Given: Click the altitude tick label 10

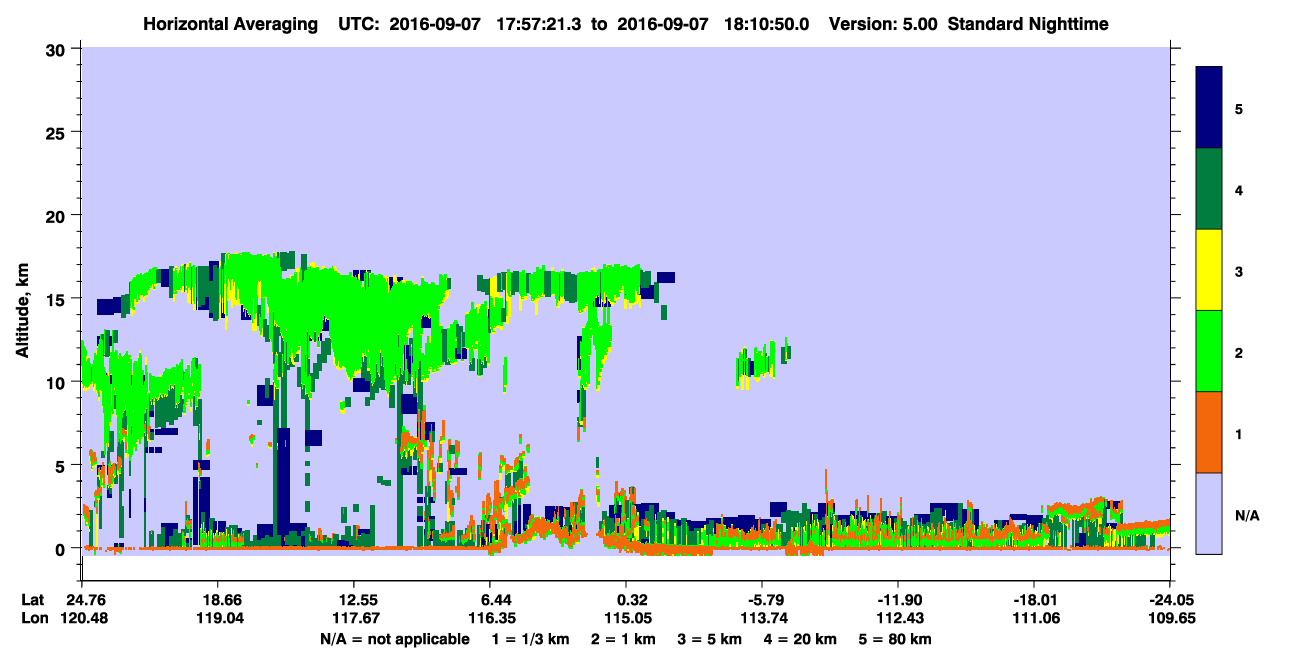Looking at the screenshot, I should click(x=58, y=382).
